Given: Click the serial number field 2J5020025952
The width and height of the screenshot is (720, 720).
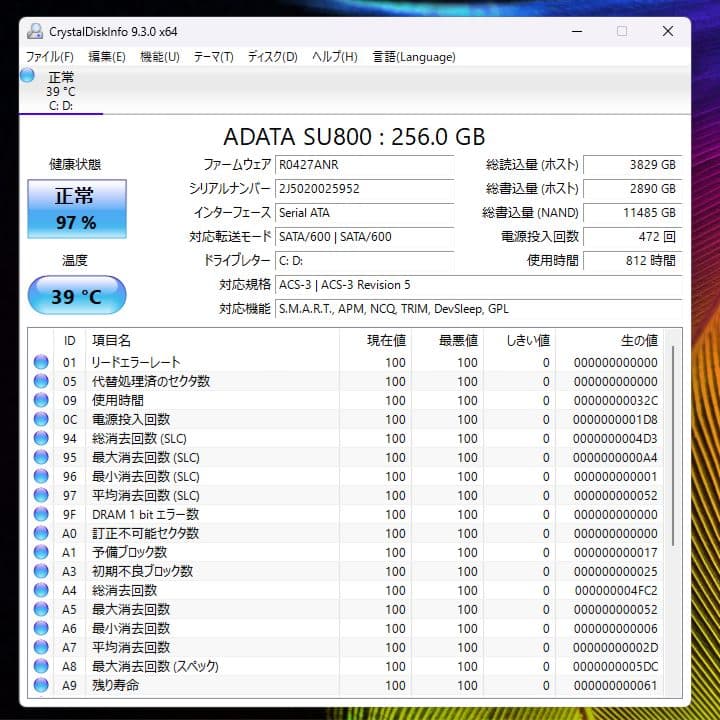Looking at the screenshot, I should click(365, 189).
